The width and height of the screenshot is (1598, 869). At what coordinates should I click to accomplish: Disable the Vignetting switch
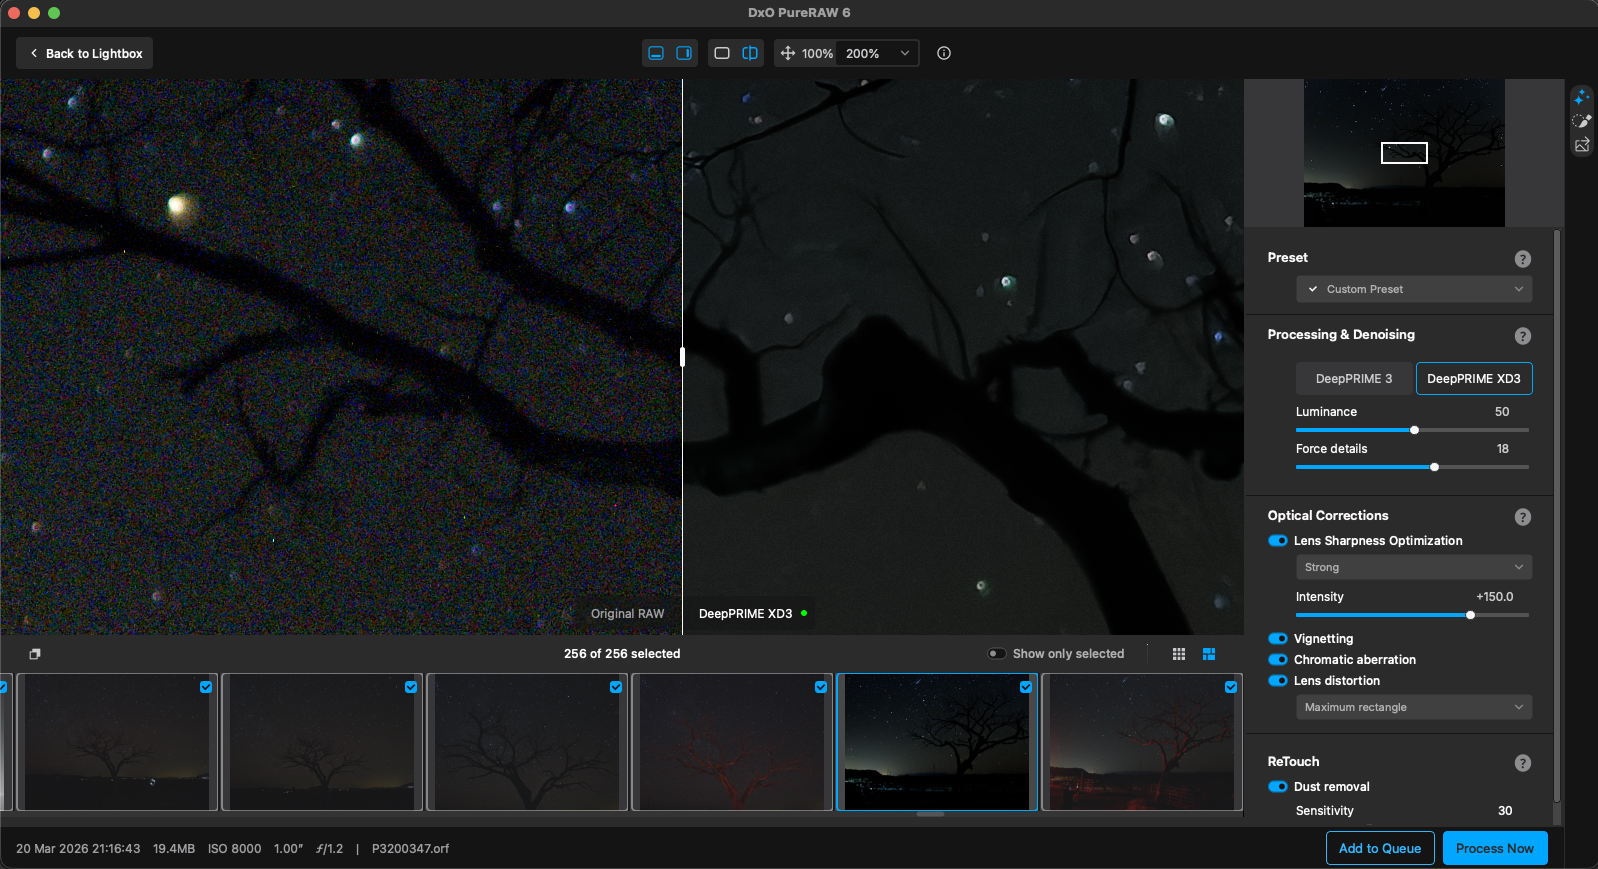pyautogui.click(x=1278, y=639)
